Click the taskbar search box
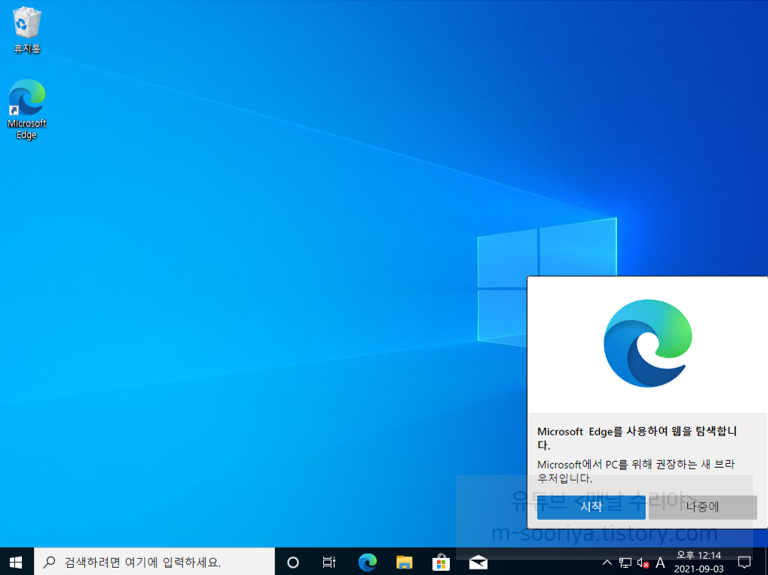 pos(154,562)
